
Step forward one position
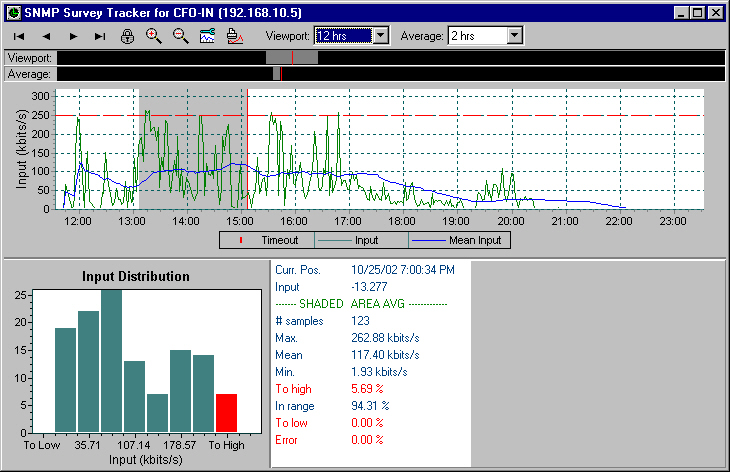(73, 36)
